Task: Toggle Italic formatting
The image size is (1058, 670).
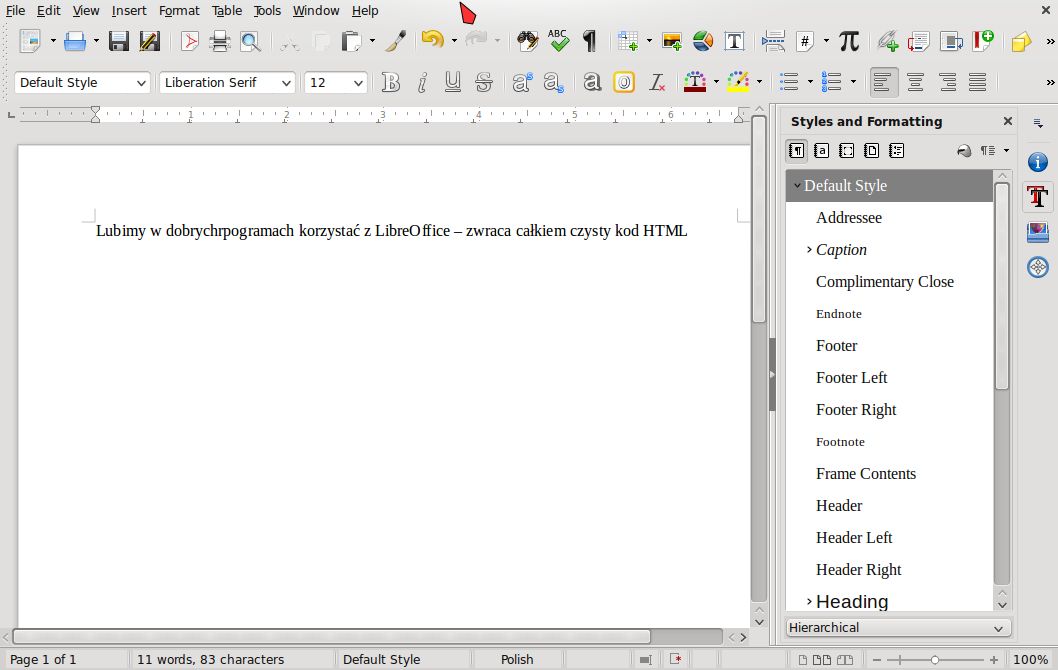Action: (x=422, y=82)
